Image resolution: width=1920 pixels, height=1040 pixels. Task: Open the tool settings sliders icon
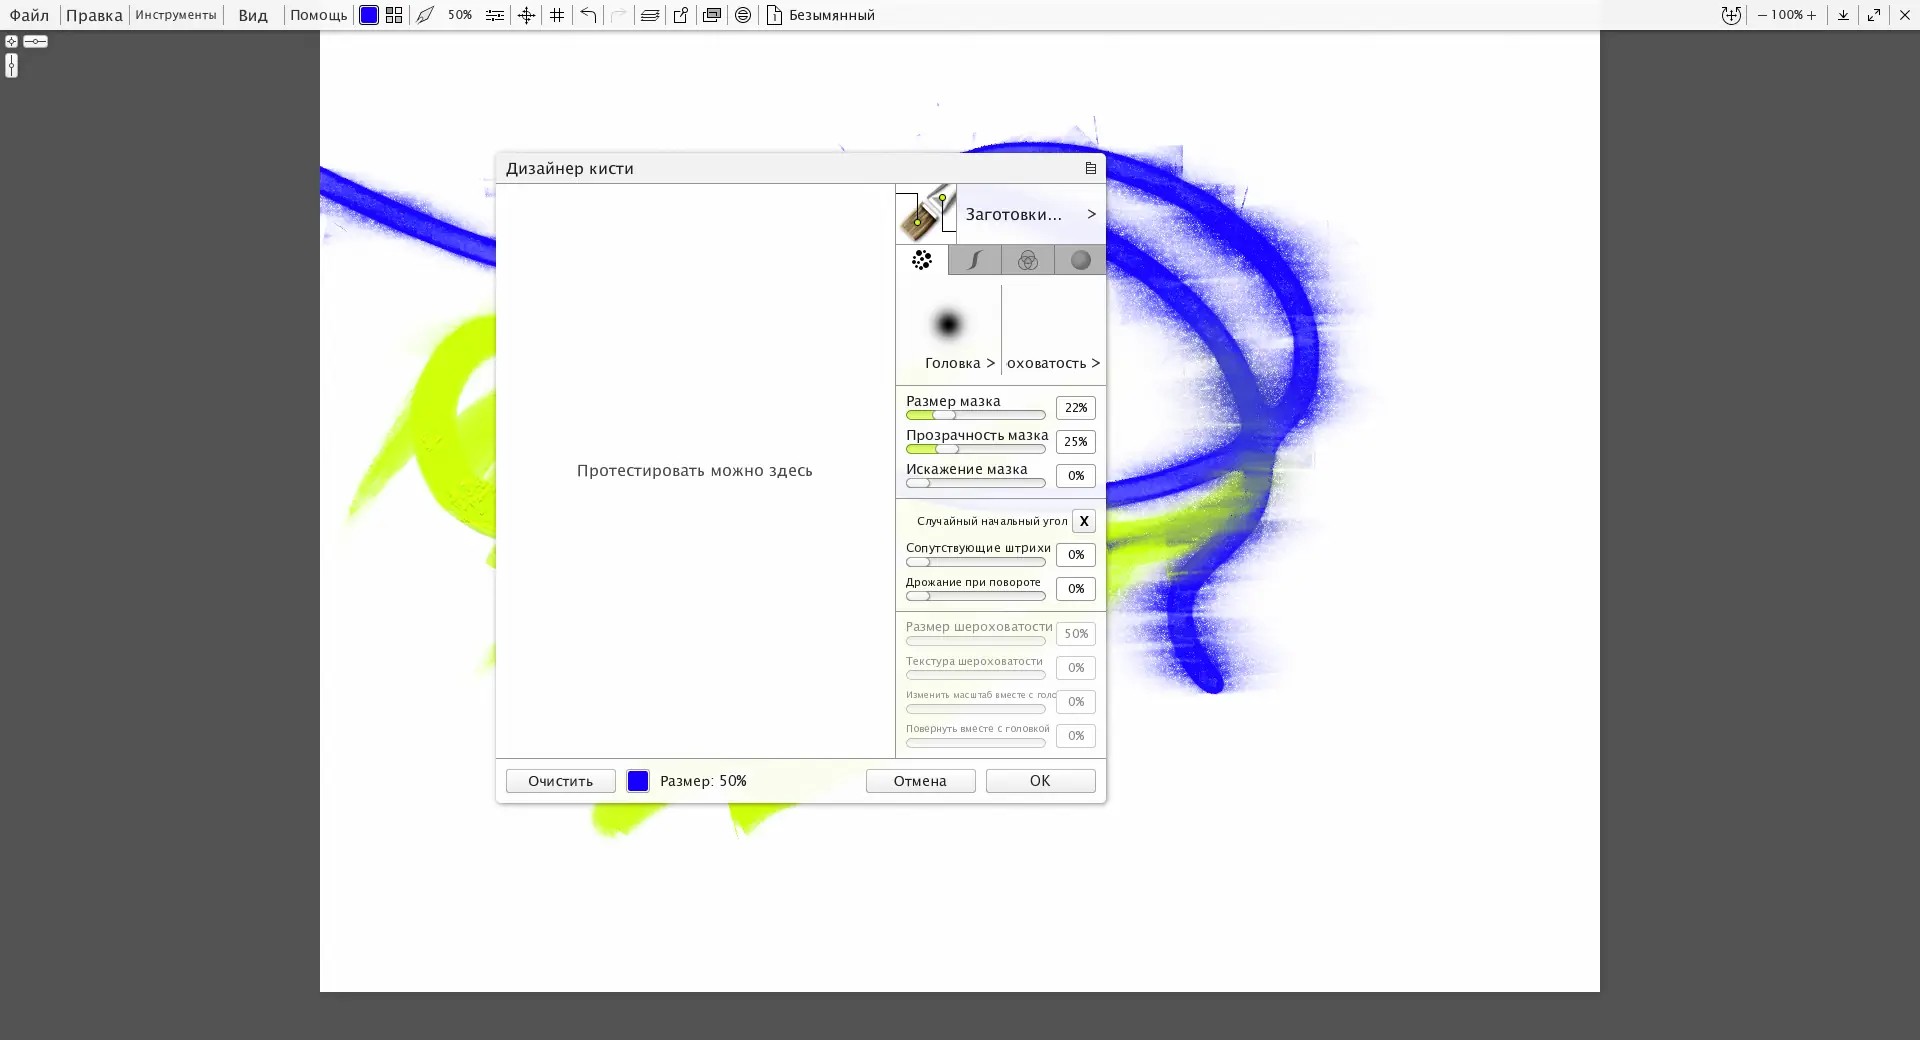click(495, 15)
